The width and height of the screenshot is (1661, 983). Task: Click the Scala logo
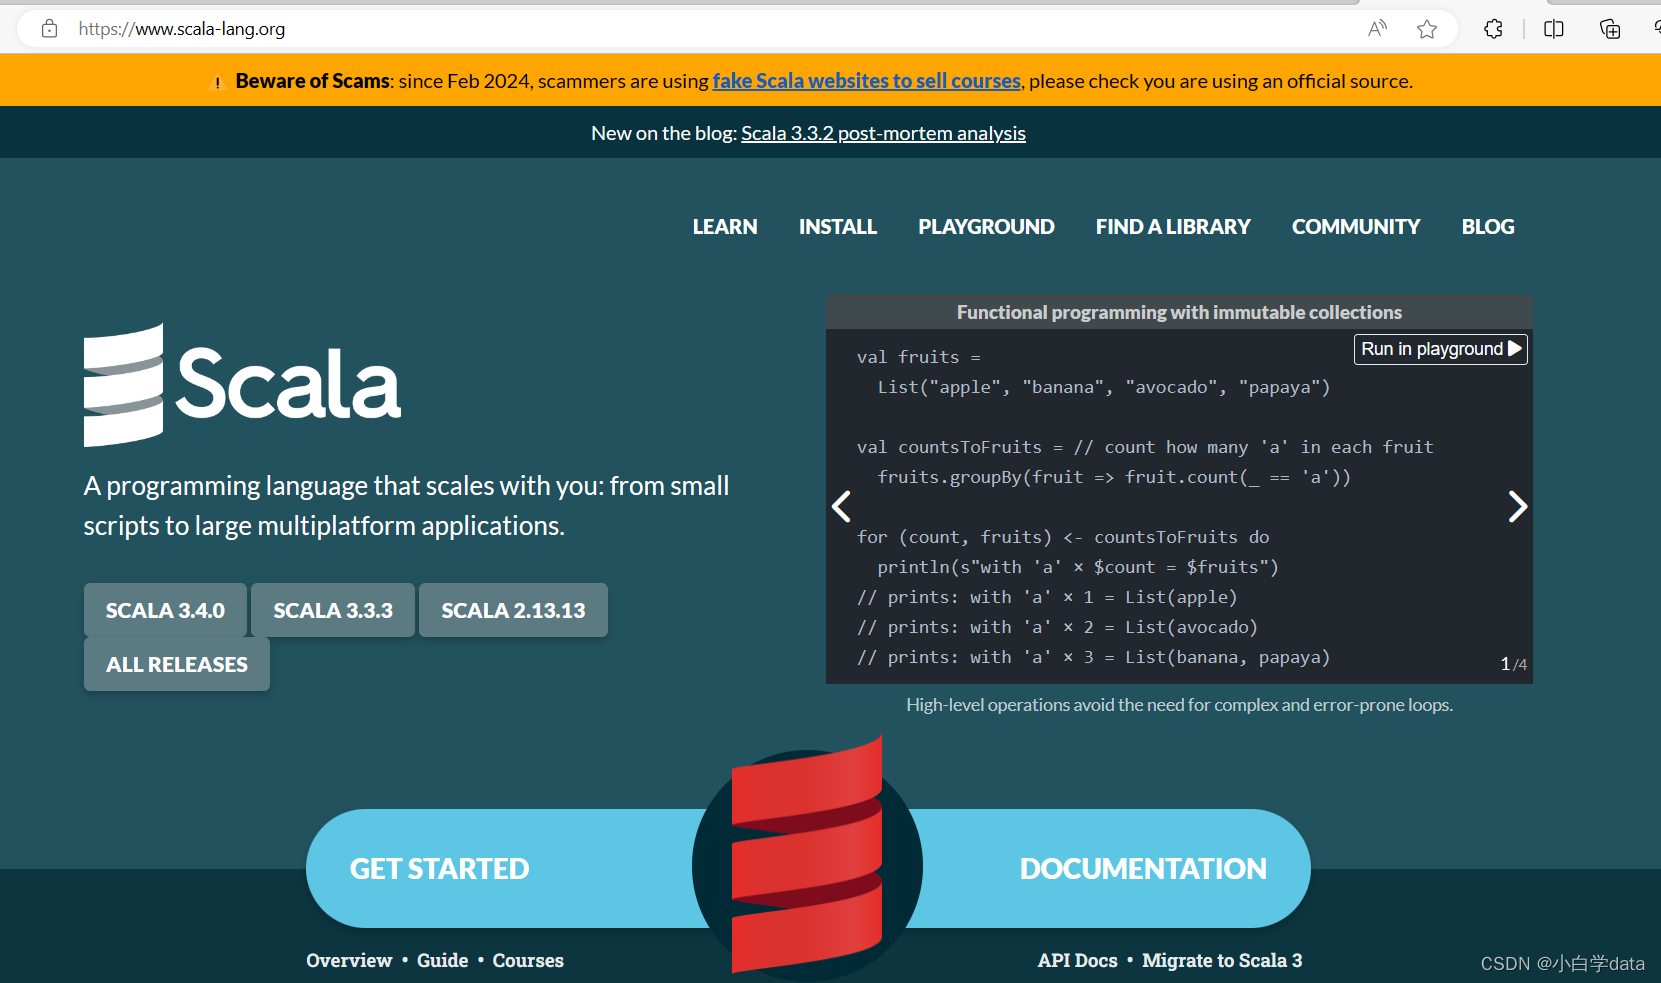242,385
